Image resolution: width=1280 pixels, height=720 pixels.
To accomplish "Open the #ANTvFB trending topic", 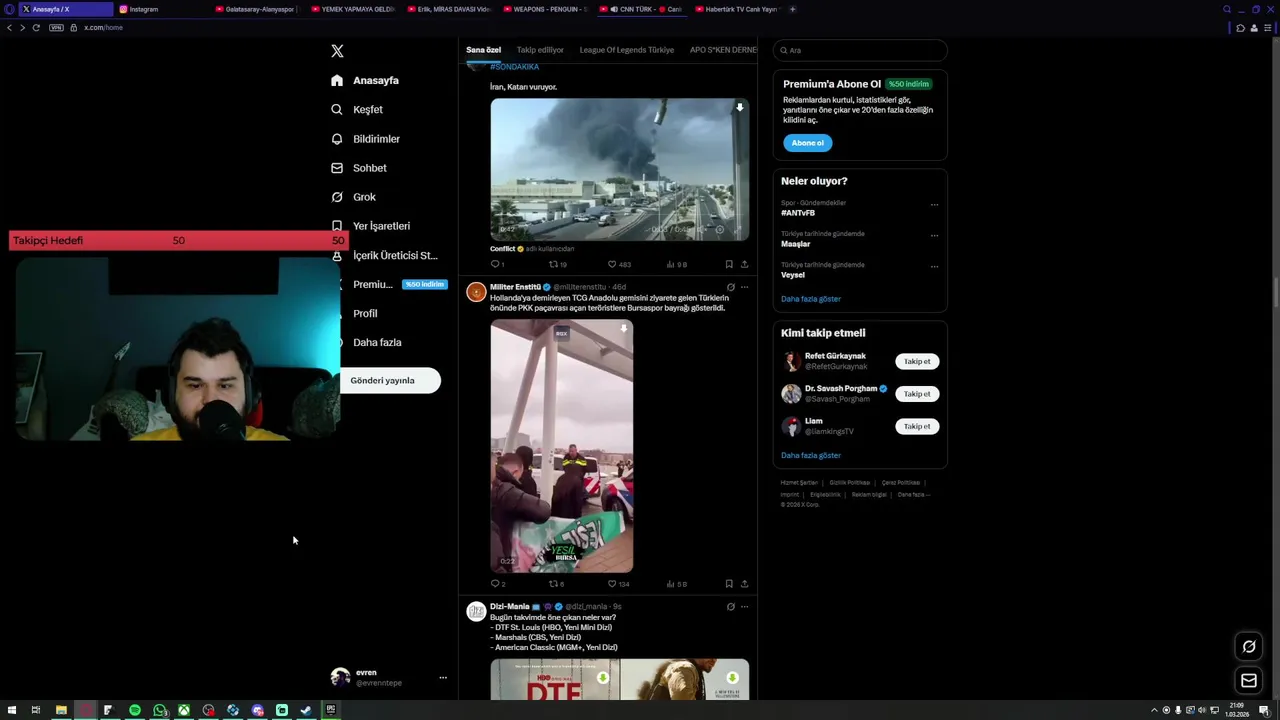I will [x=798, y=213].
